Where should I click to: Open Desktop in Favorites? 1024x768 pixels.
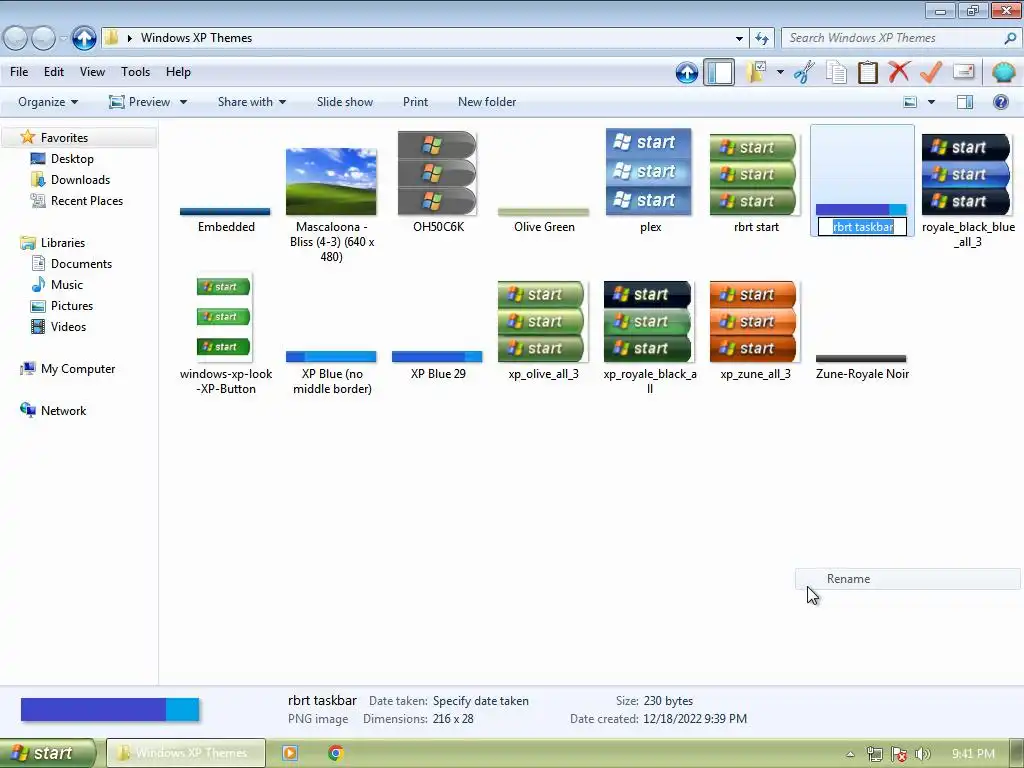(x=72, y=159)
